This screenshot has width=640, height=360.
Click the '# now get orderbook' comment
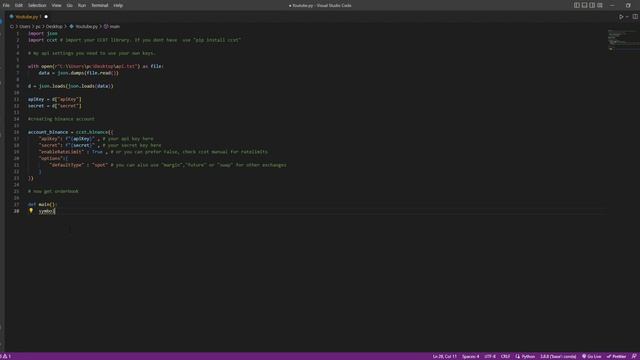coord(53,191)
